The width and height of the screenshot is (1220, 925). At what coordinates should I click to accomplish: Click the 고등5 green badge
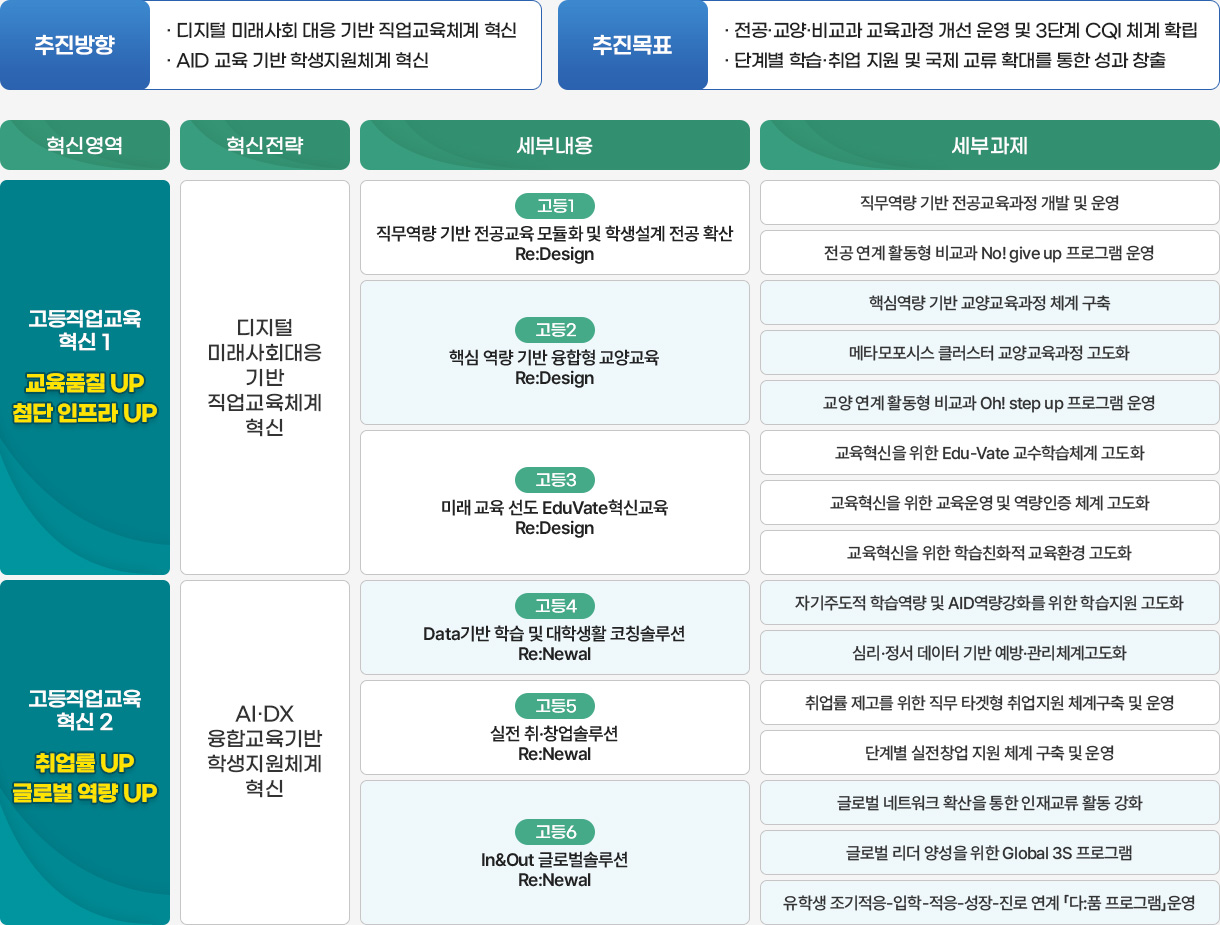pos(555,706)
